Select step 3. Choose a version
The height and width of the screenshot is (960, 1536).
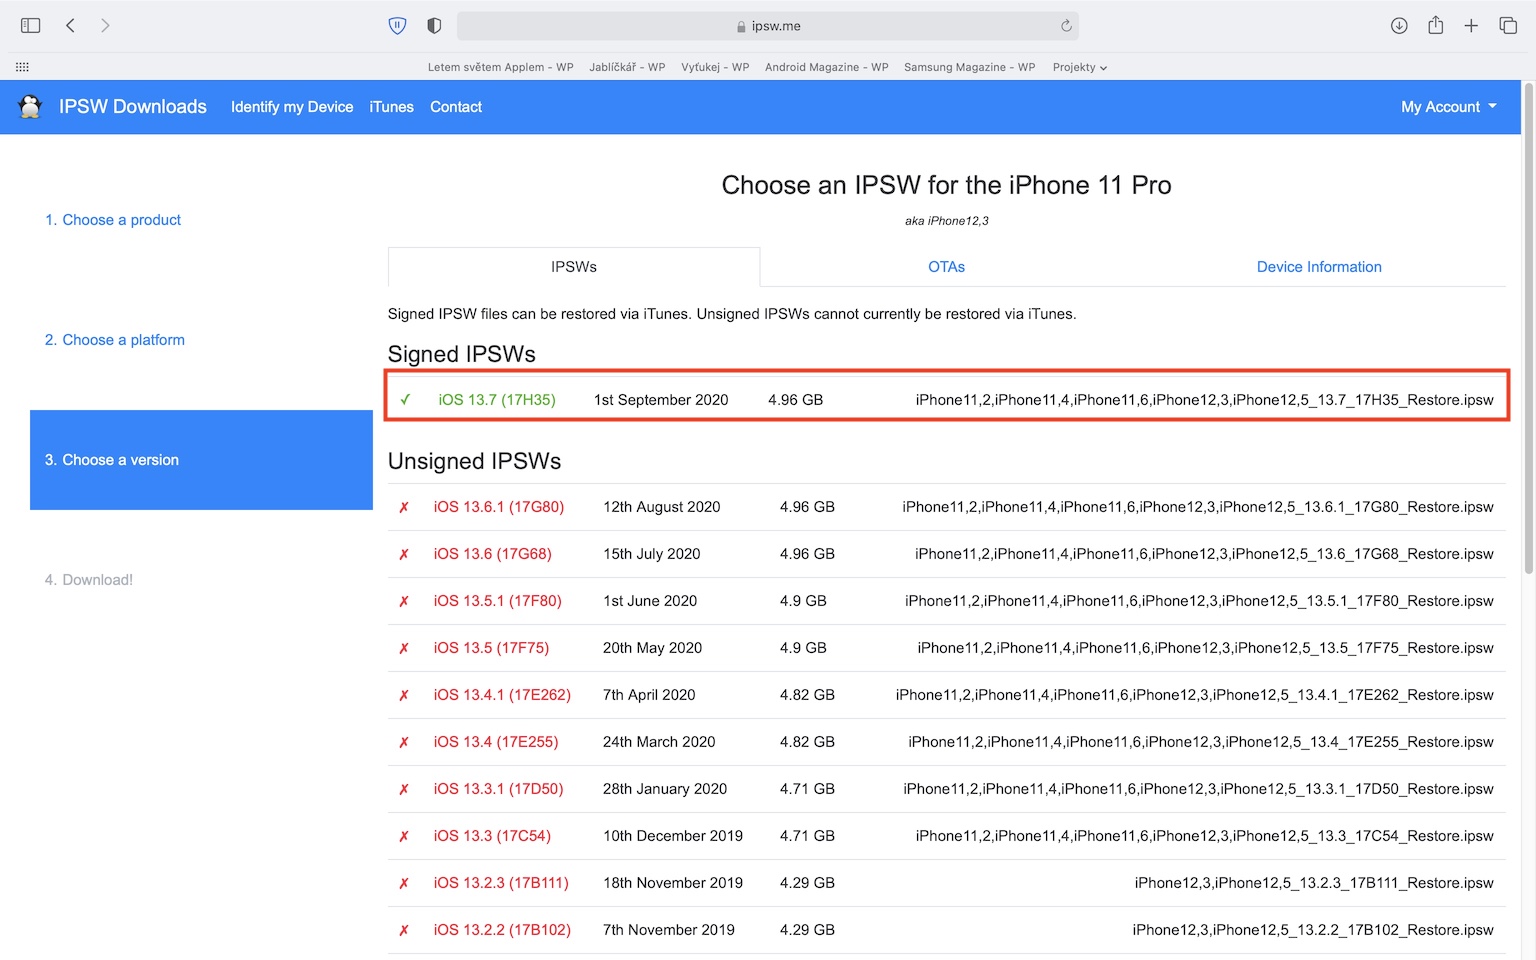(201, 460)
